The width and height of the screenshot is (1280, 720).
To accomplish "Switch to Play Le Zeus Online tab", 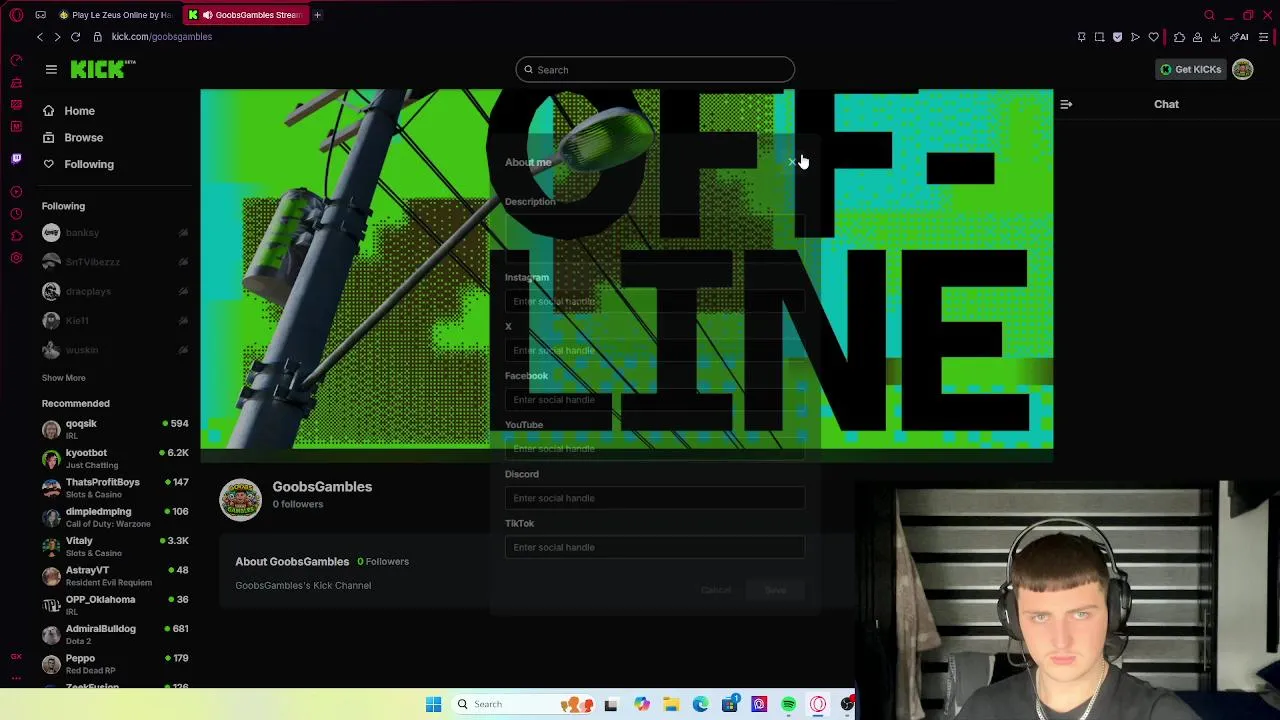I will click(x=115, y=15).
